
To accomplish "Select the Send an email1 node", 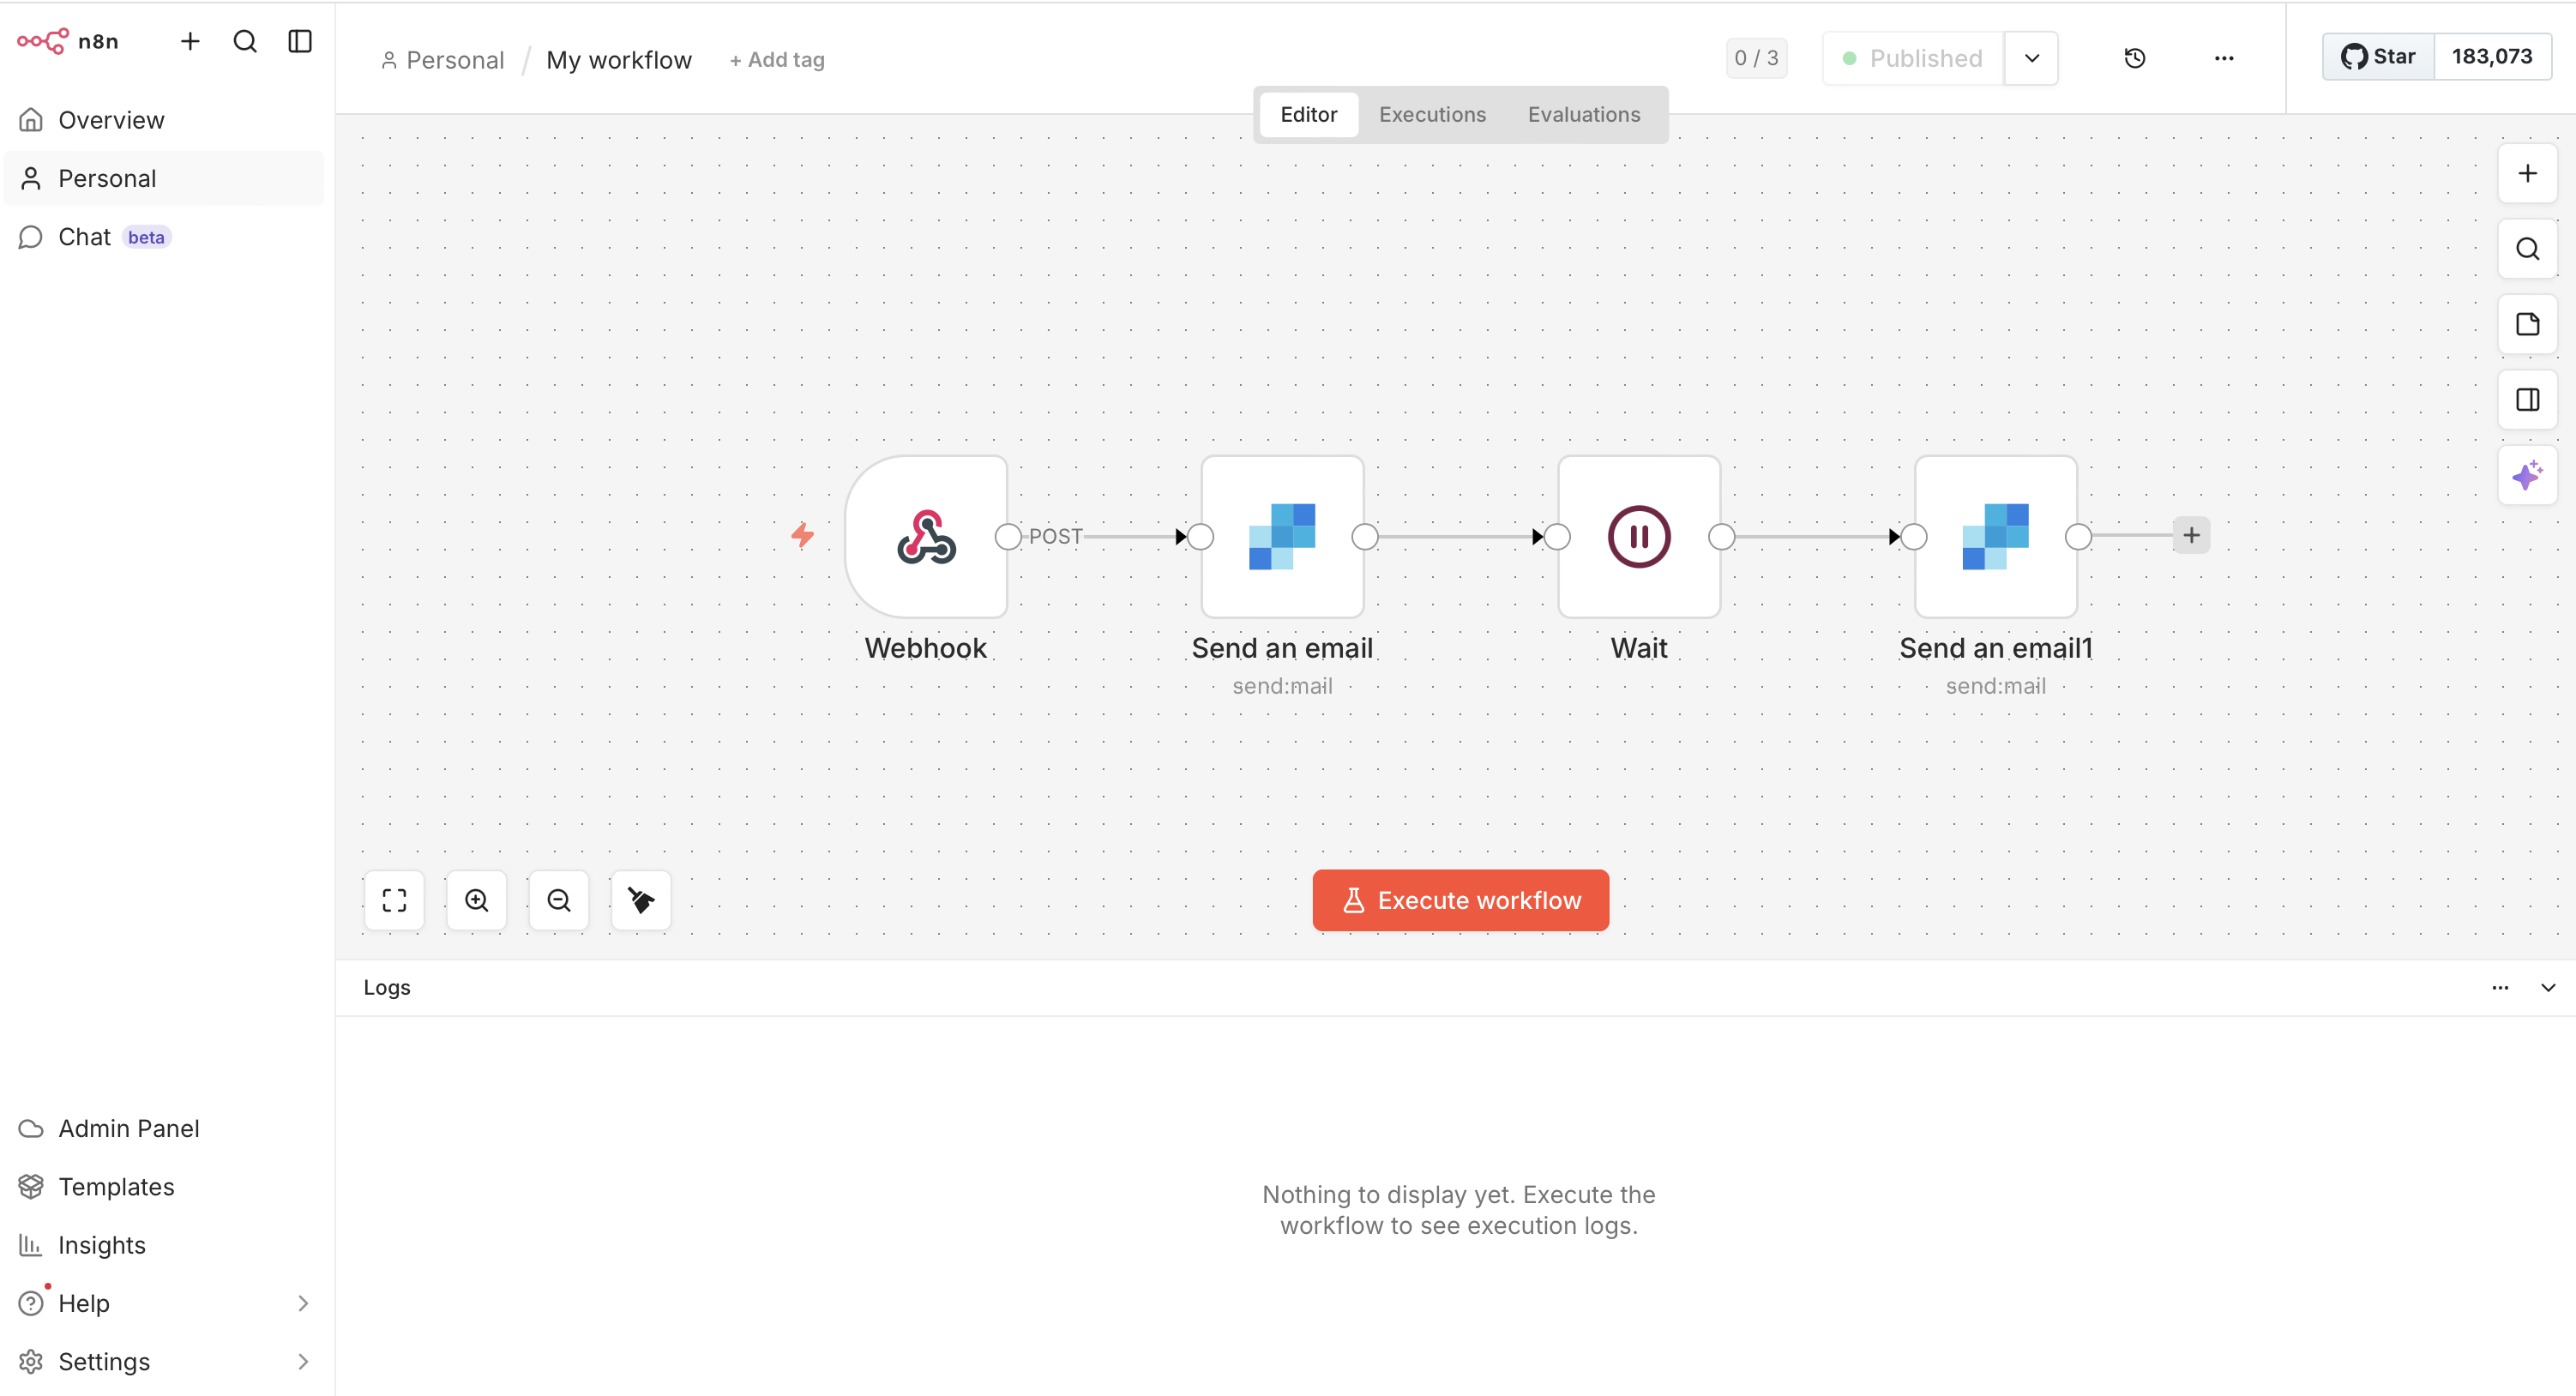I will (x=1996, y=537).
